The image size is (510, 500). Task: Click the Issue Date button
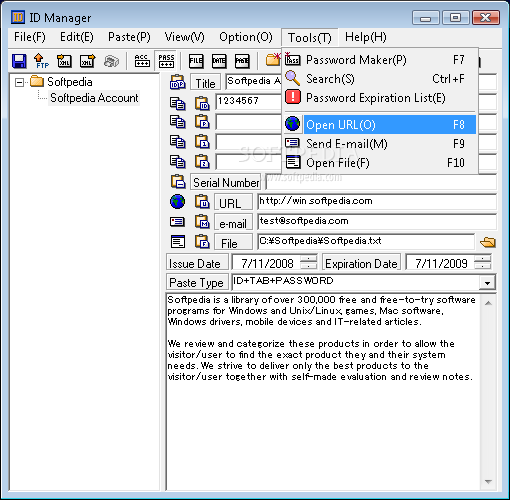(197, 263)
